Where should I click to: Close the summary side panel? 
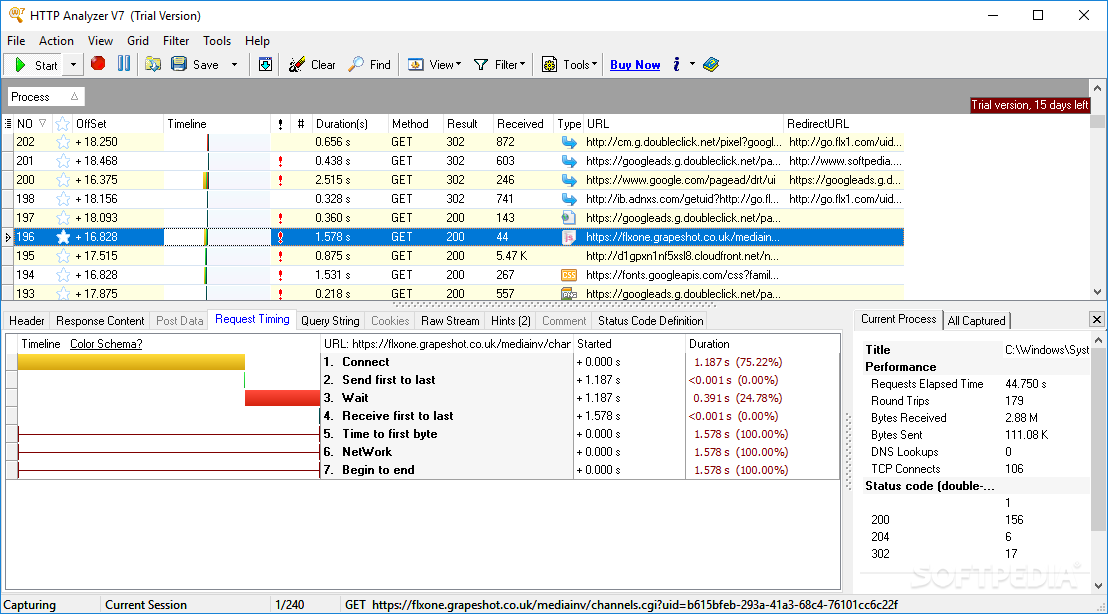(1097, 319)
